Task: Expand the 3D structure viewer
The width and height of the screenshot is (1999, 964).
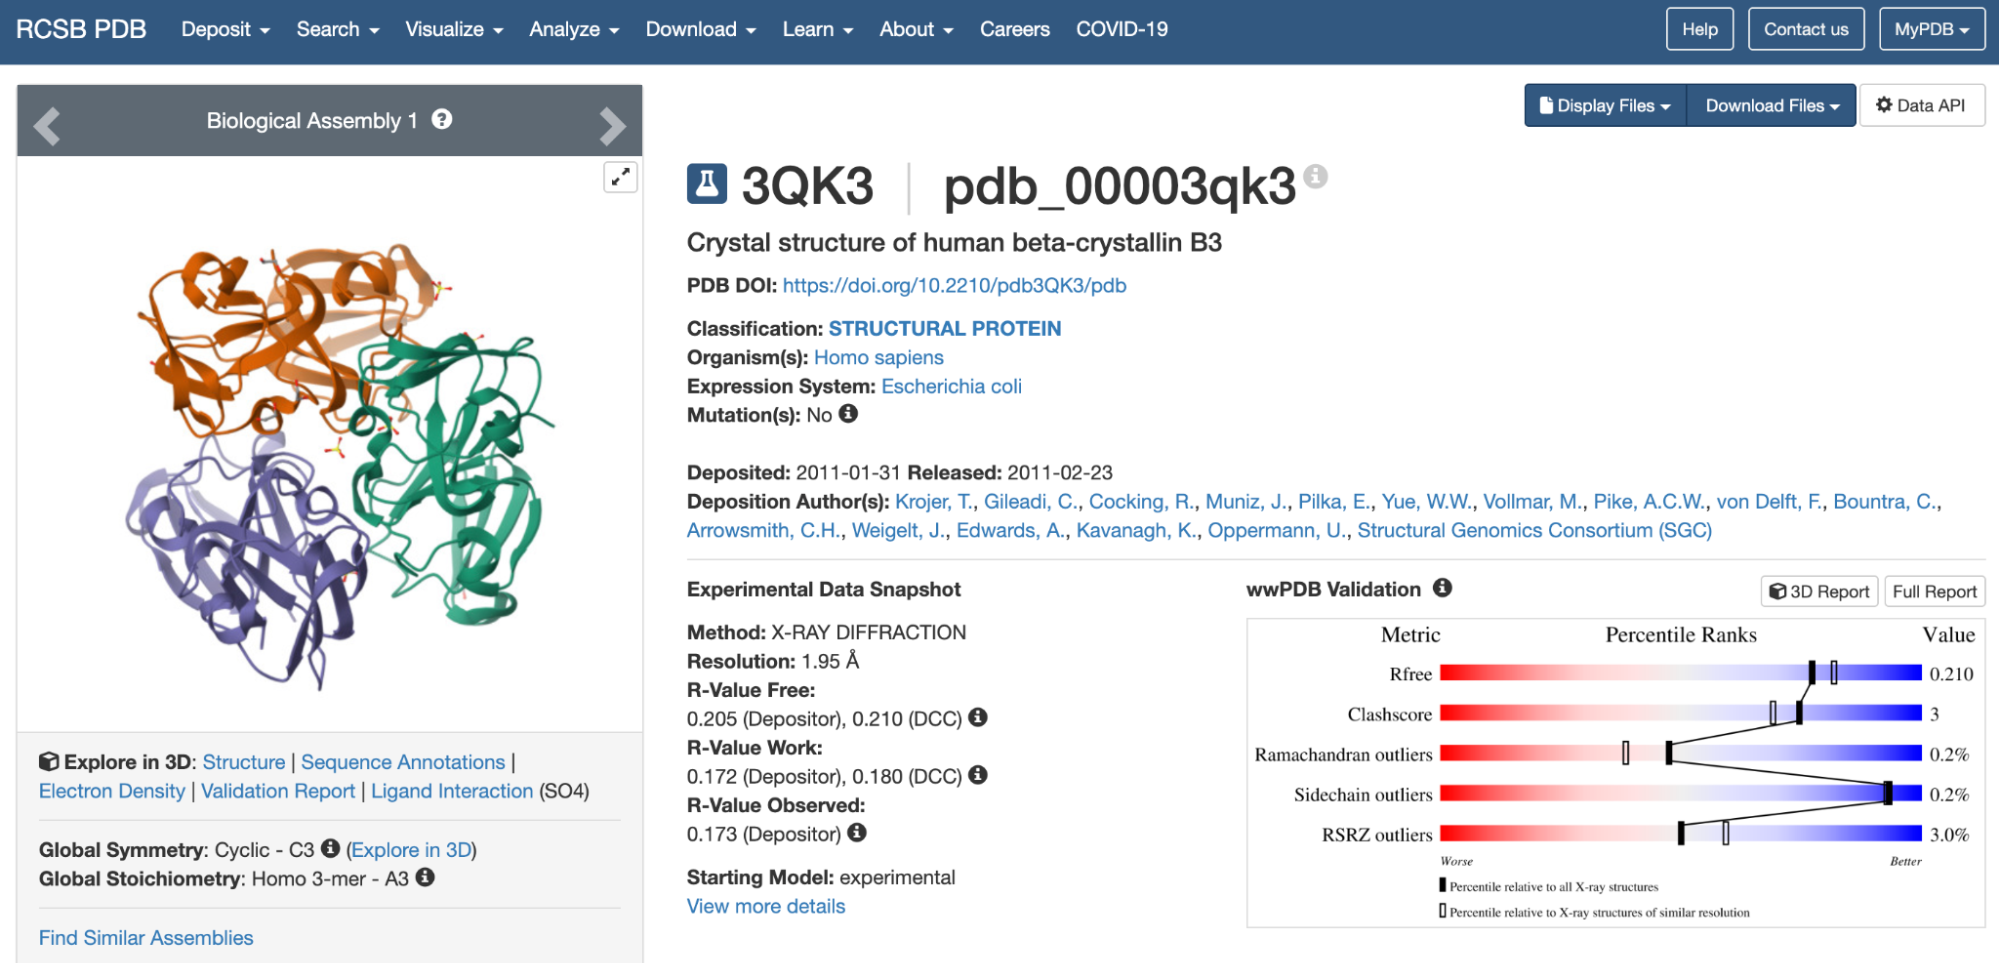Action: [621, 177]
